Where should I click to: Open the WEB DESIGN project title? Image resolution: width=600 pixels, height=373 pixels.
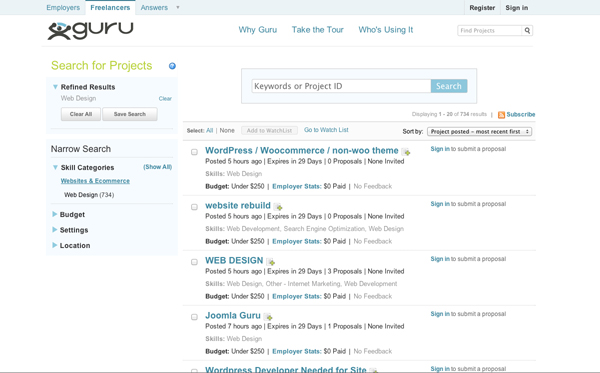tap(234, 261)
